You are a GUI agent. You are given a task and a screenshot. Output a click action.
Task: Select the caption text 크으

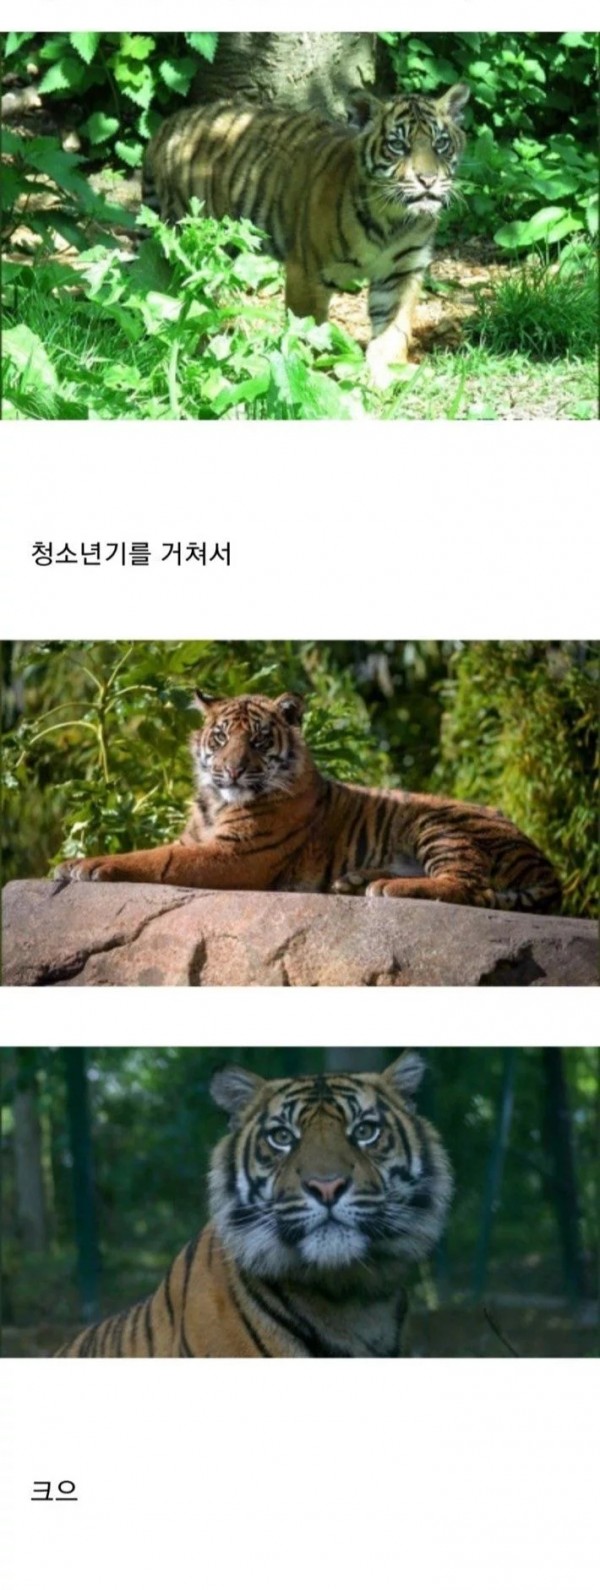[54, 1490]
